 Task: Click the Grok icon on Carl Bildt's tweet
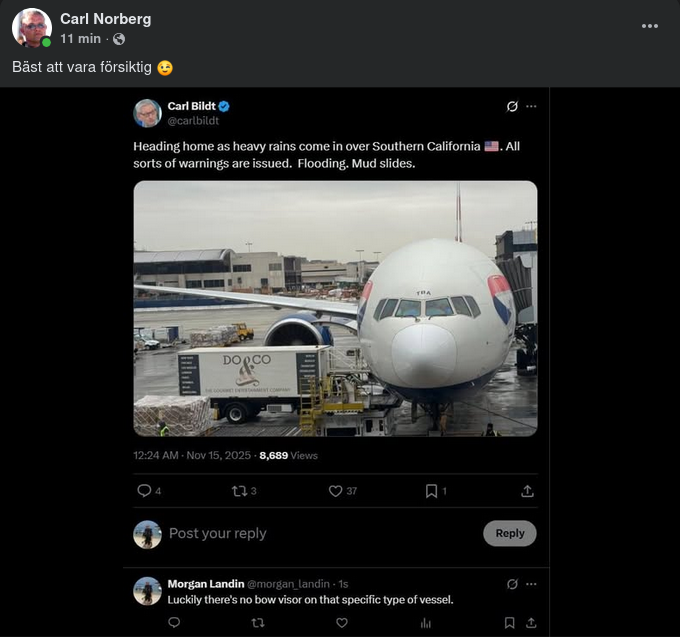pos(512,106)
